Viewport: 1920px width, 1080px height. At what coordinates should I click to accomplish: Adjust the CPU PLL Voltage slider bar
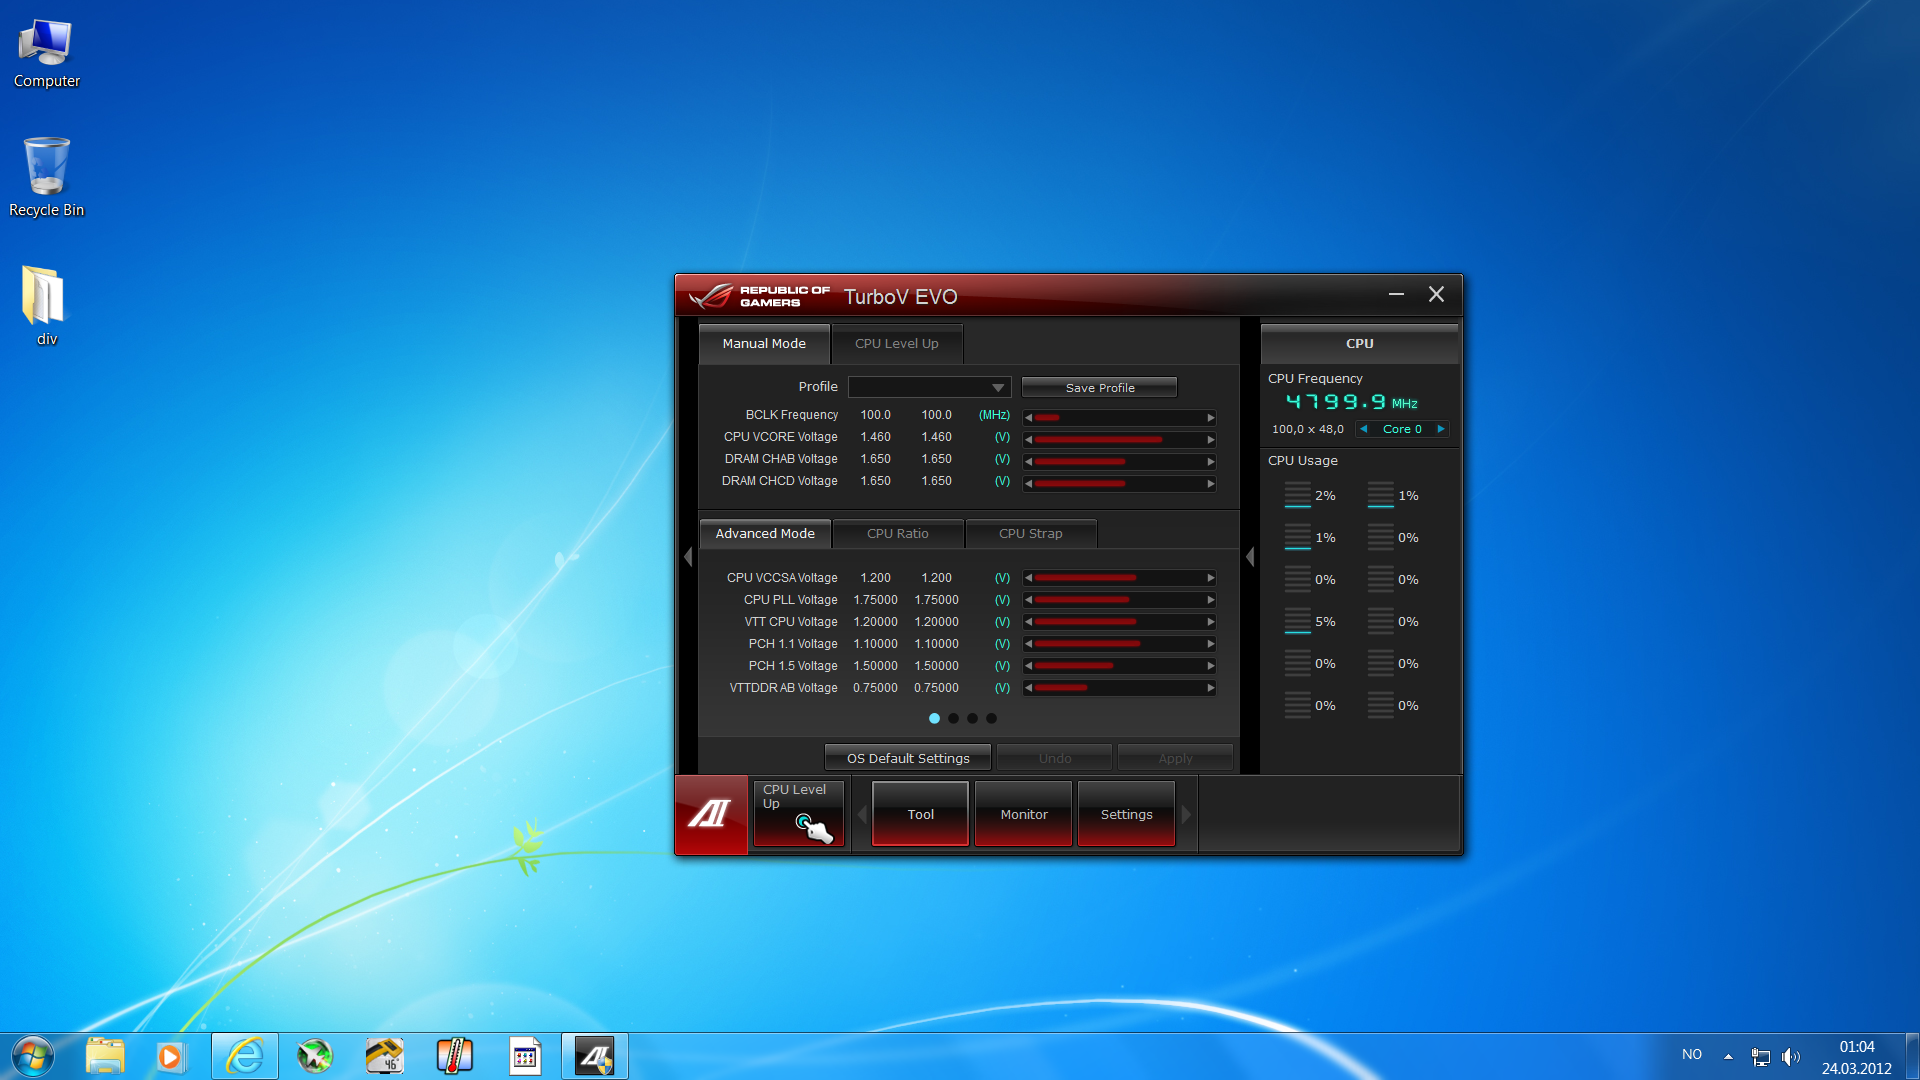tap(1119, 599)
